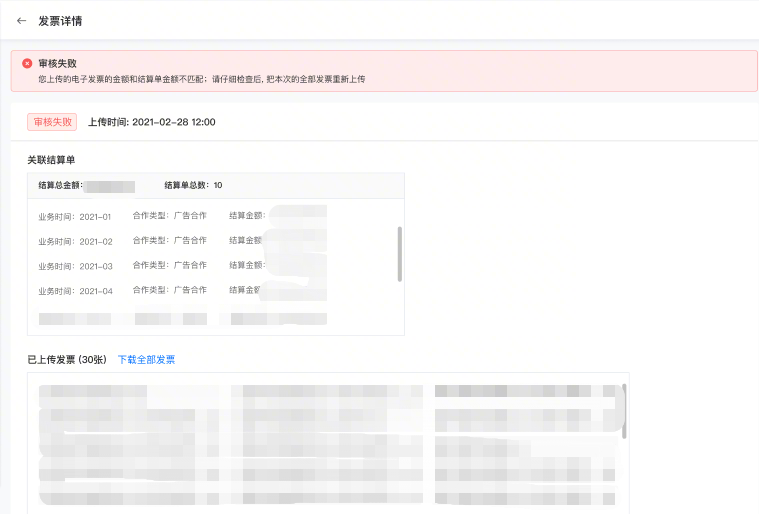759x514 pixels.
Task: Click the back arrow beside 发票详情
Action: [21, 20]
